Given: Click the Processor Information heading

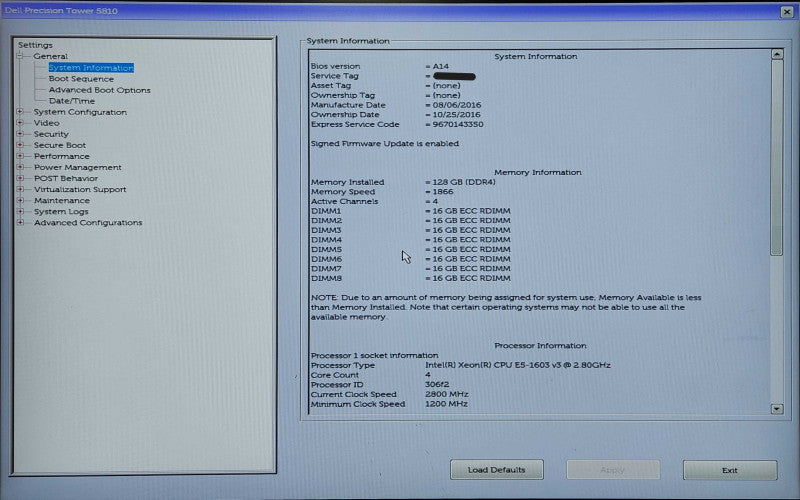Looking at the screenshot, I should [540, 346].
